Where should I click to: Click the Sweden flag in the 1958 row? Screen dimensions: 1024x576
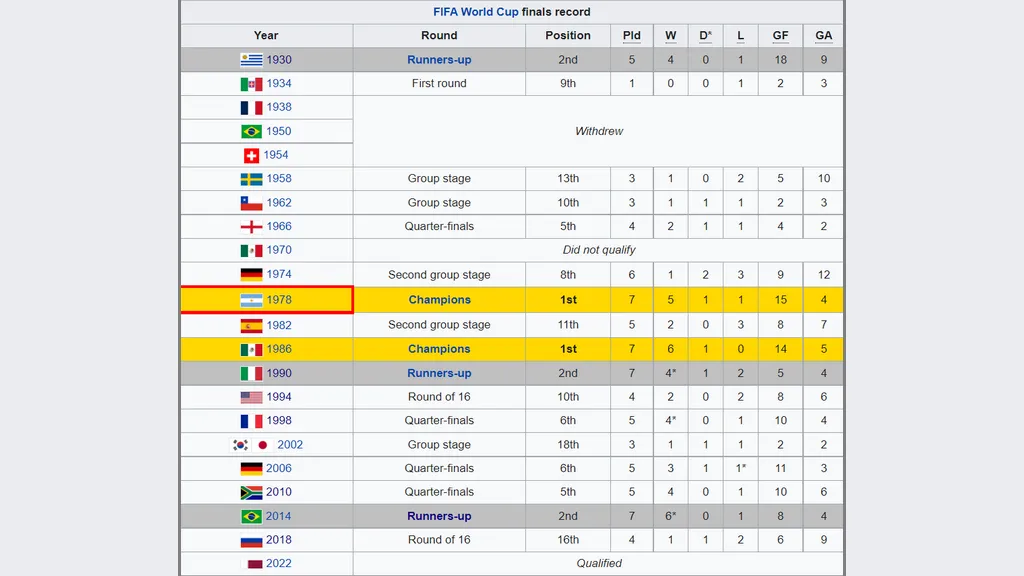tap(251, 179)
